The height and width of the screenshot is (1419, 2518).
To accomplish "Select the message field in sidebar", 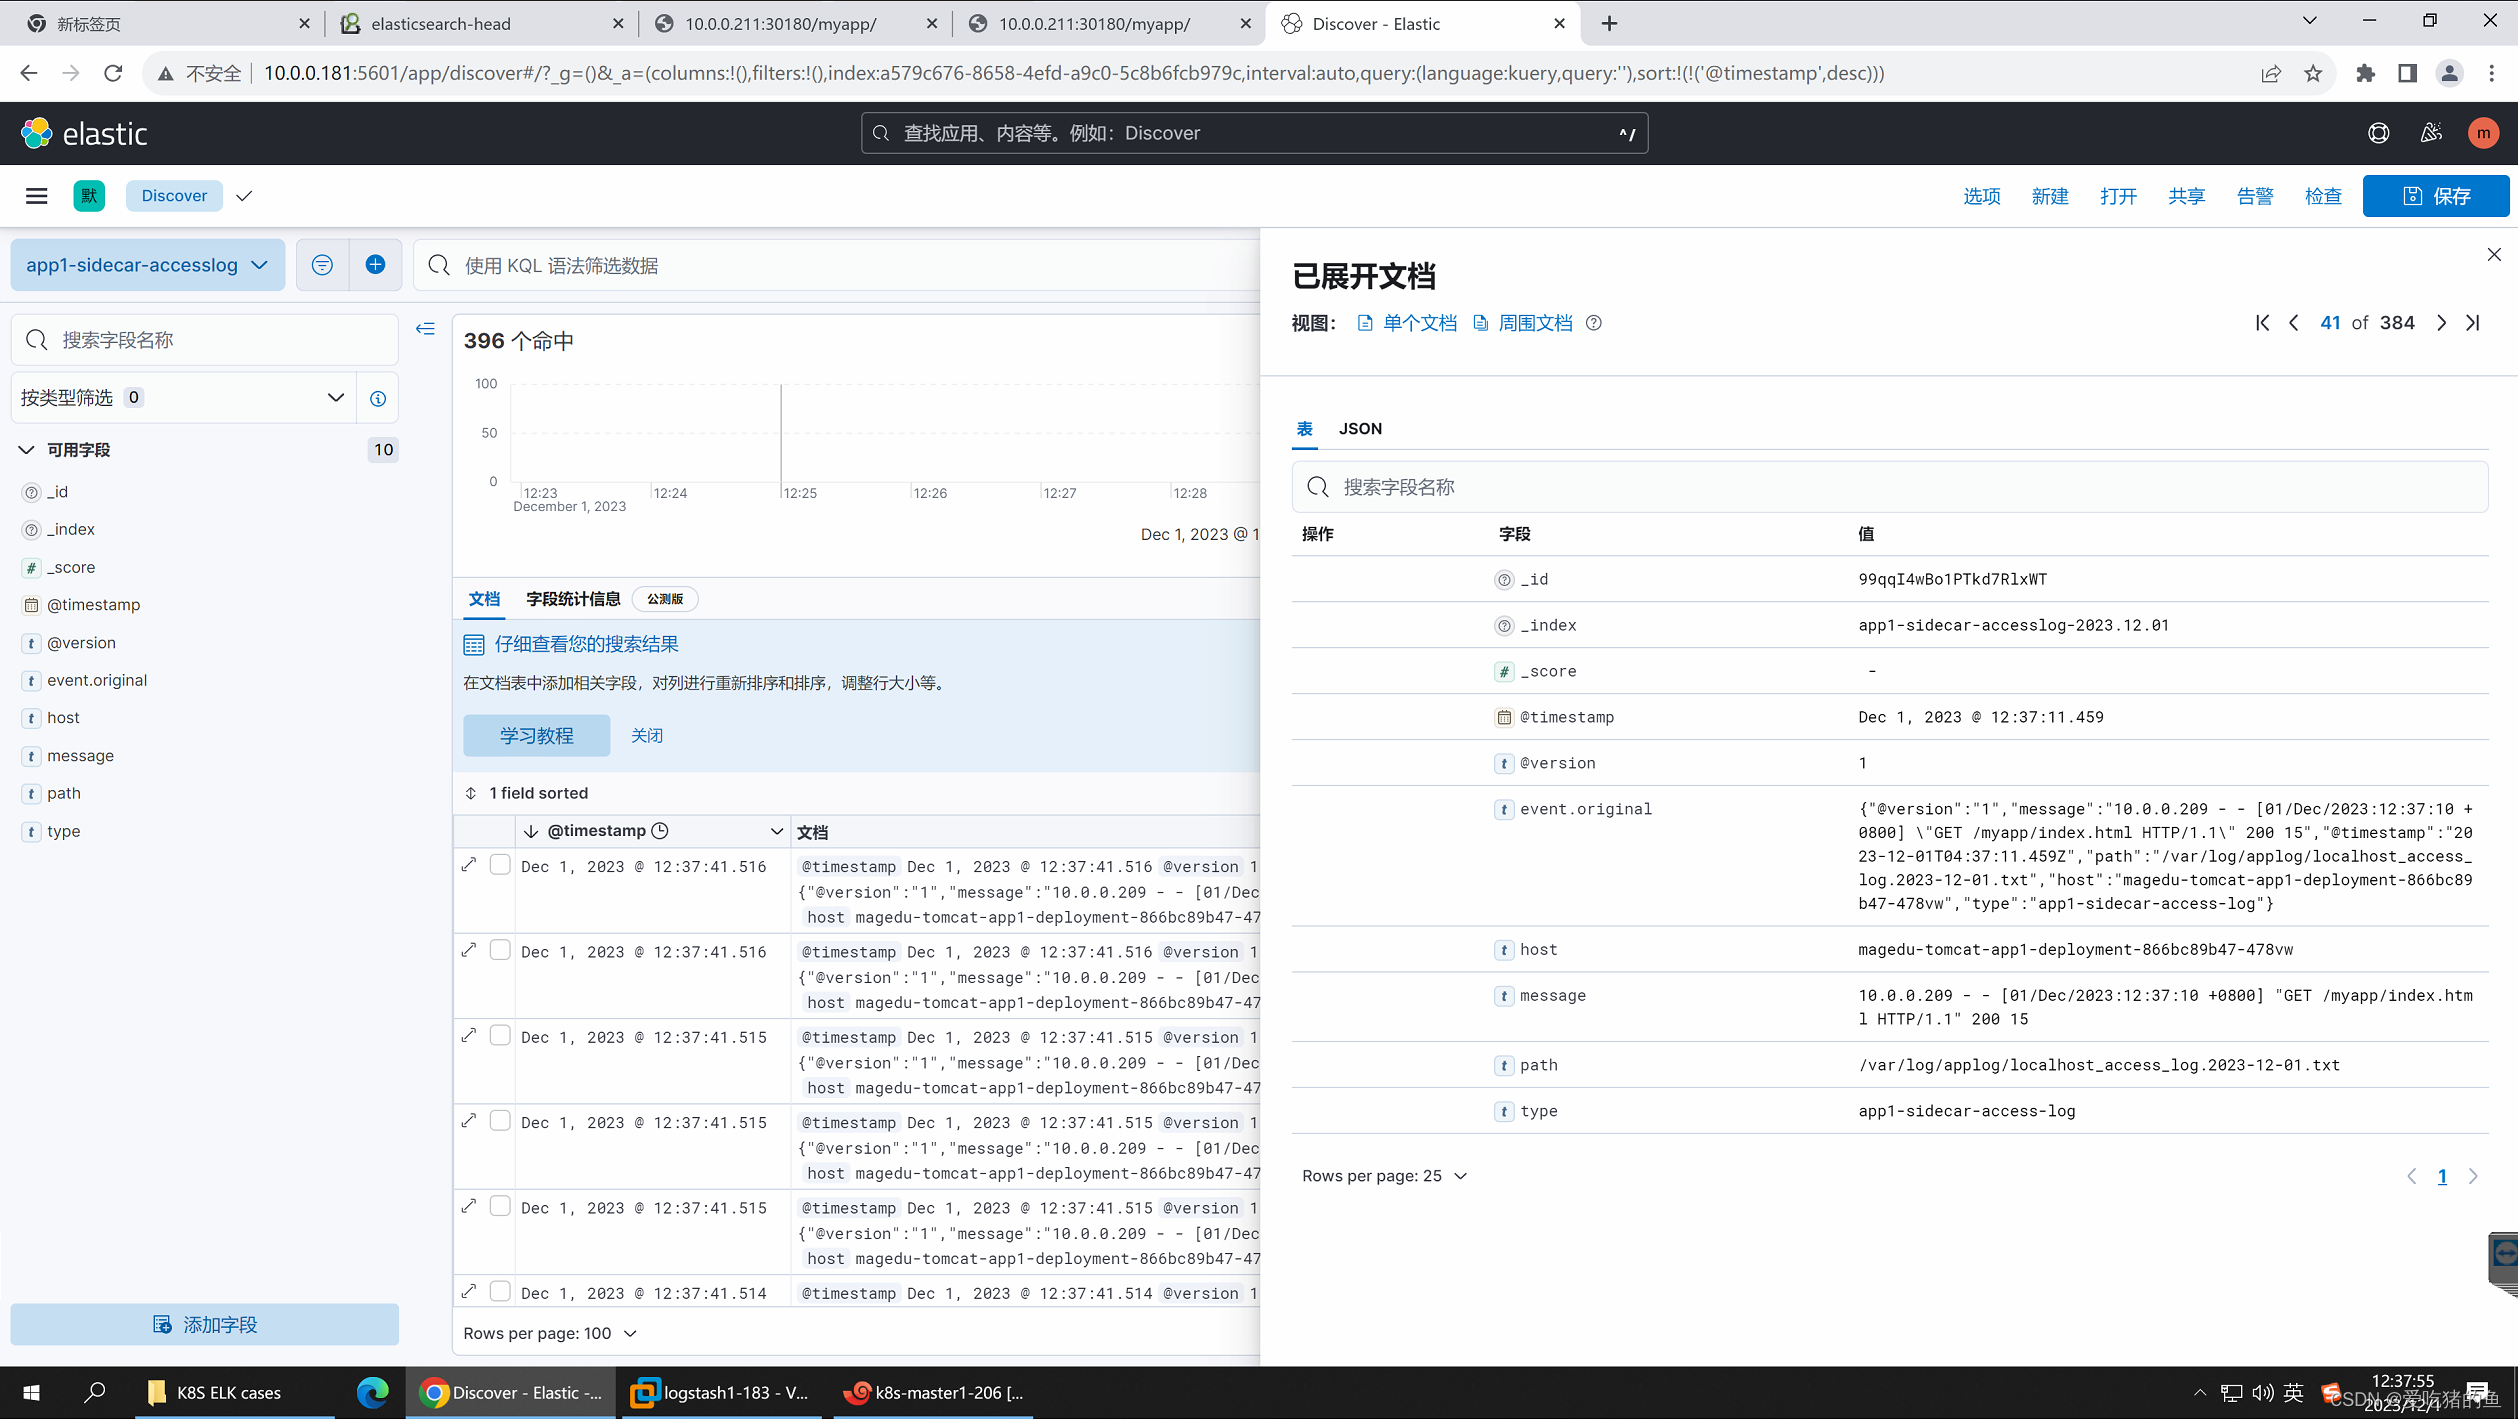I will point(80,756).
